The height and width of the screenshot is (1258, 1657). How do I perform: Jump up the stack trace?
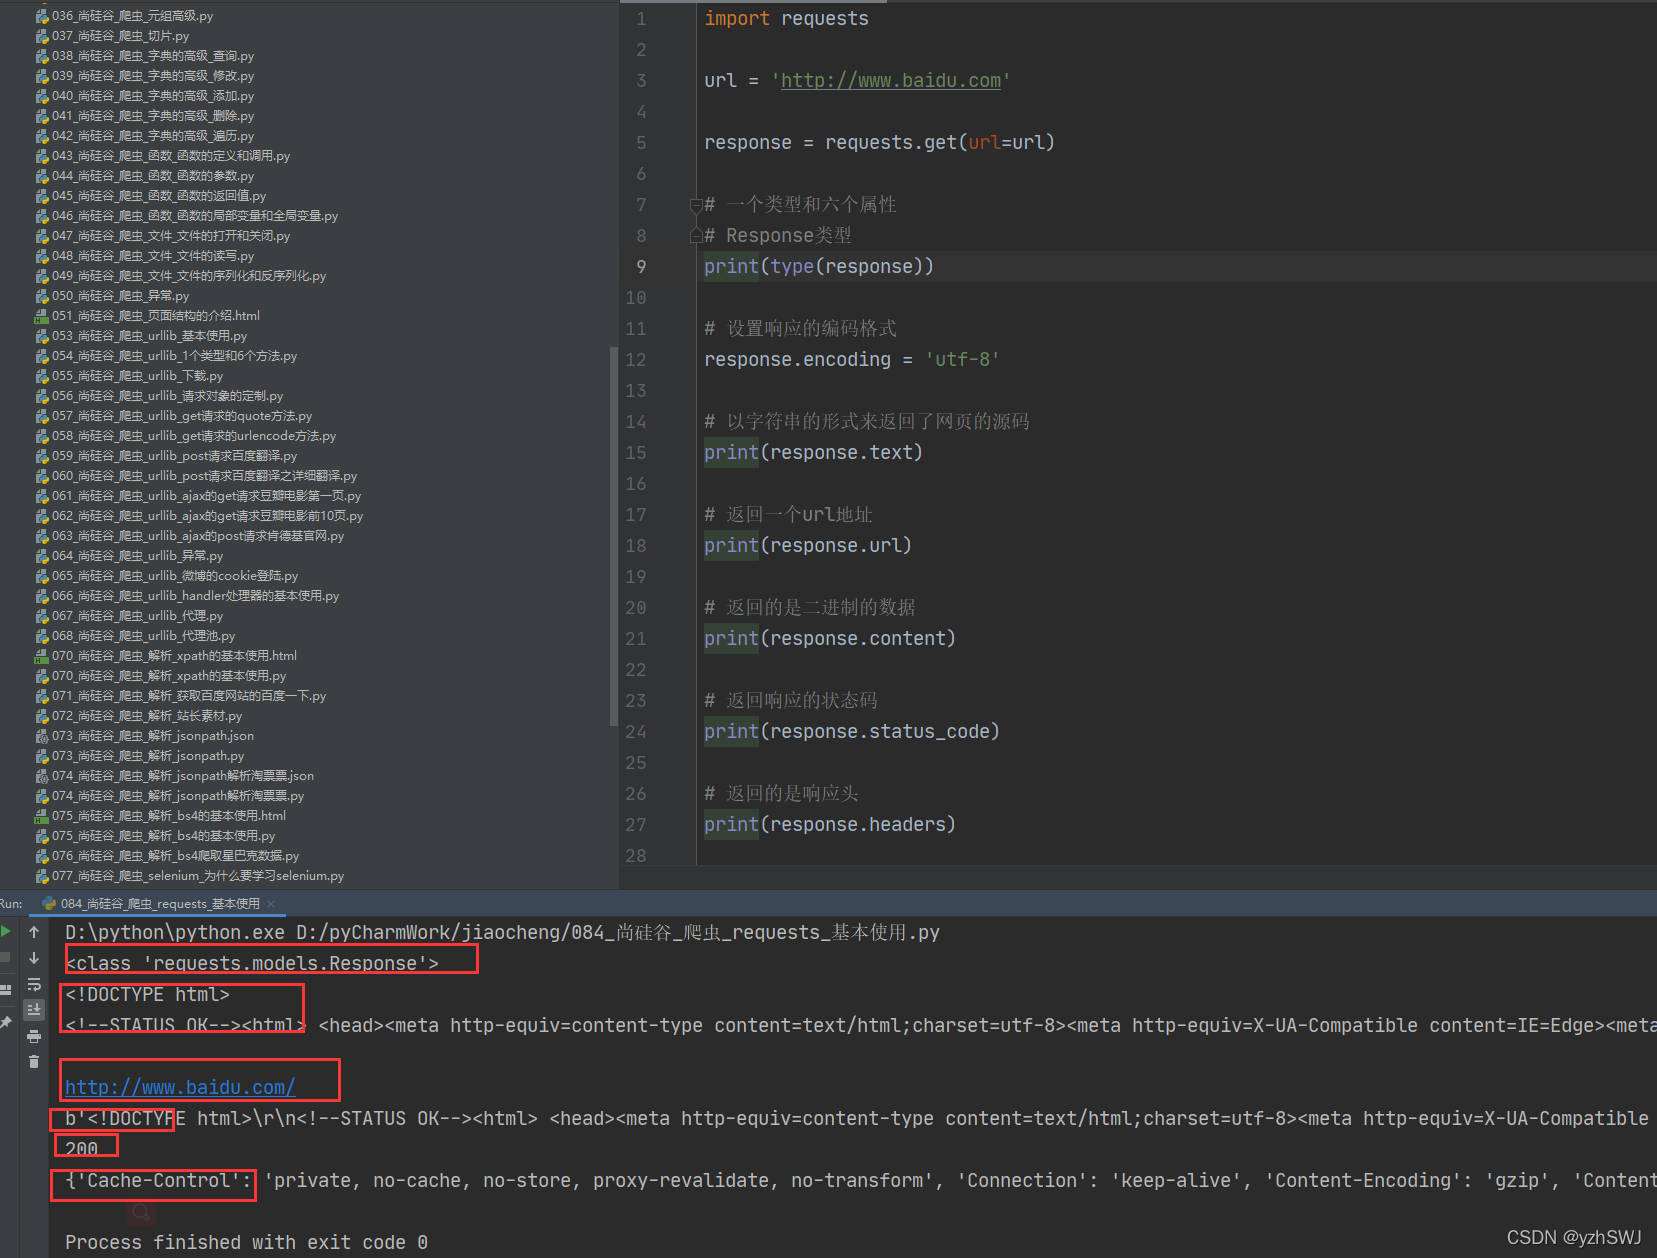click(x=34, y=932)
